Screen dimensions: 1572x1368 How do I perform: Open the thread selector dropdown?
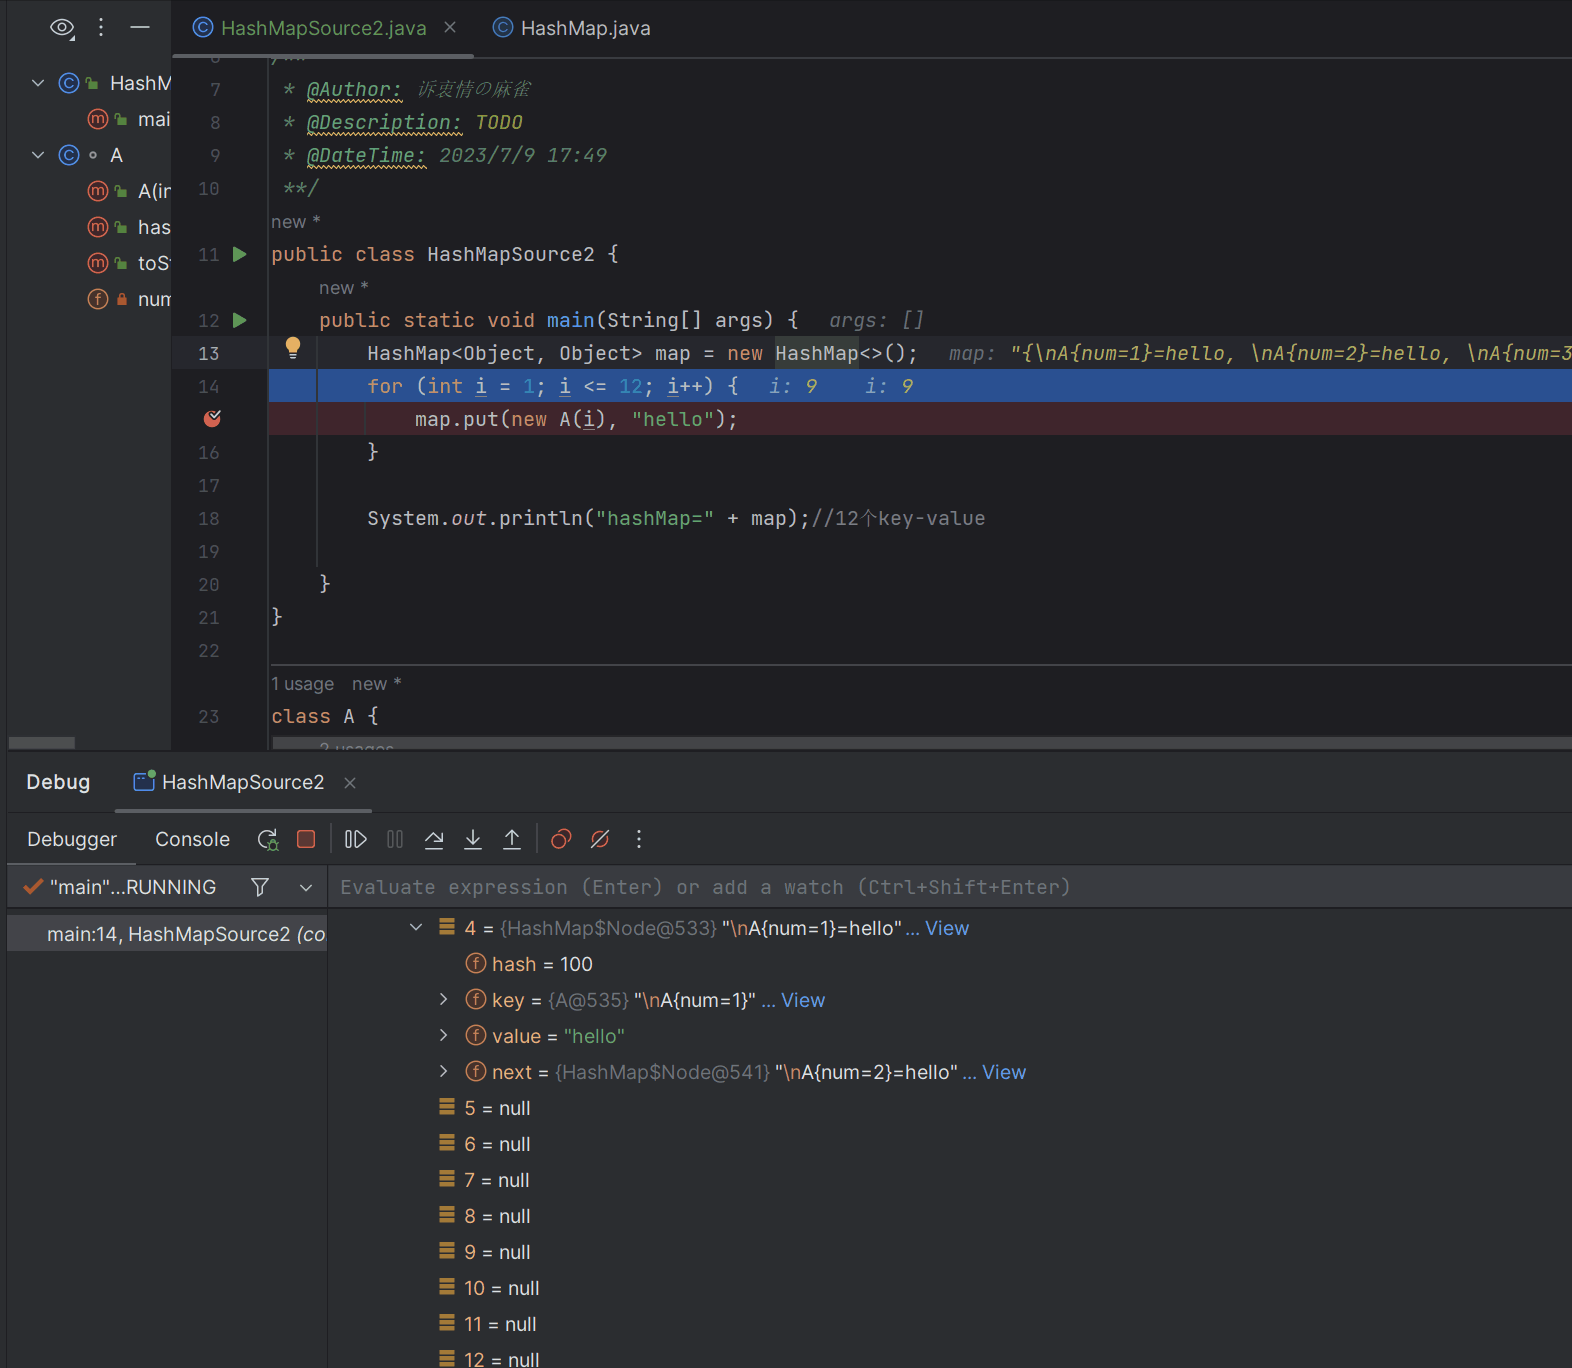(x=306, y=887)
